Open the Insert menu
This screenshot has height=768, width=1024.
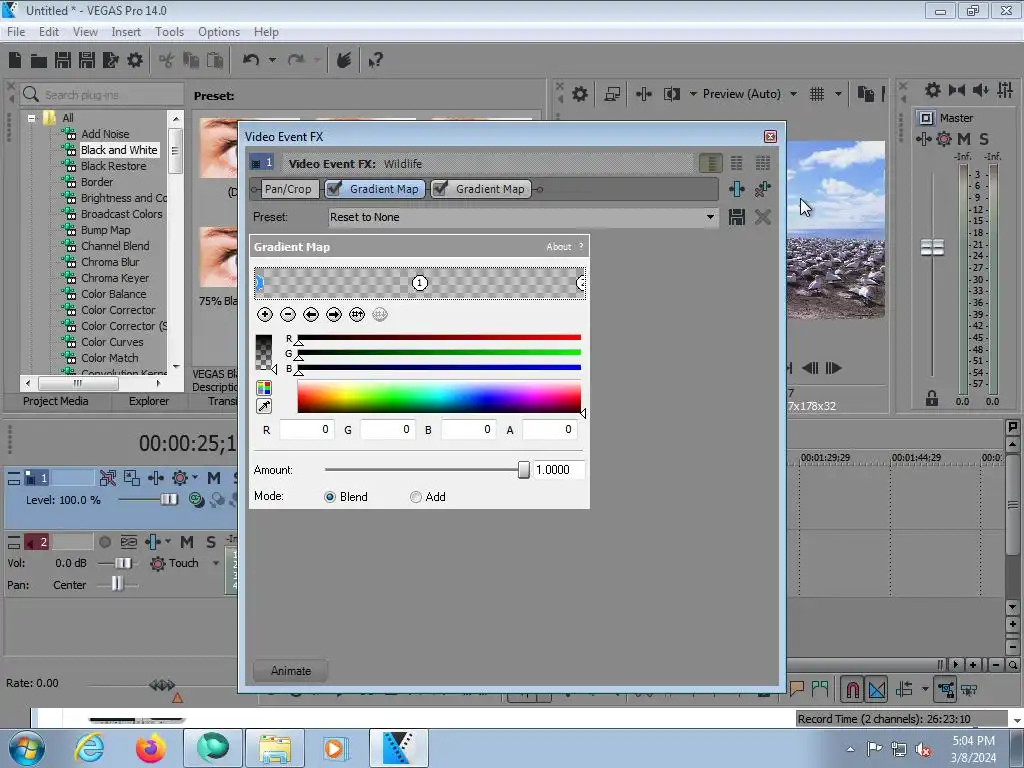(x=125, y=31)
